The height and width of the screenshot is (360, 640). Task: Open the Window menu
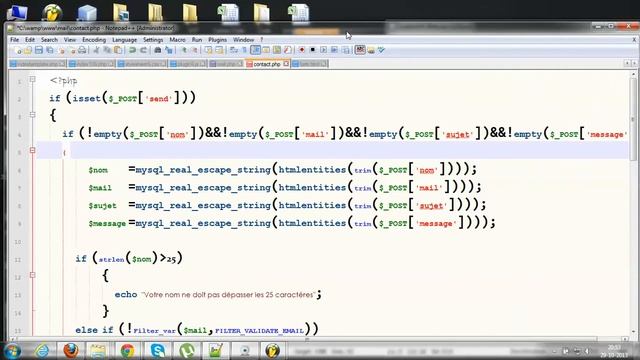tap(243, 40)
